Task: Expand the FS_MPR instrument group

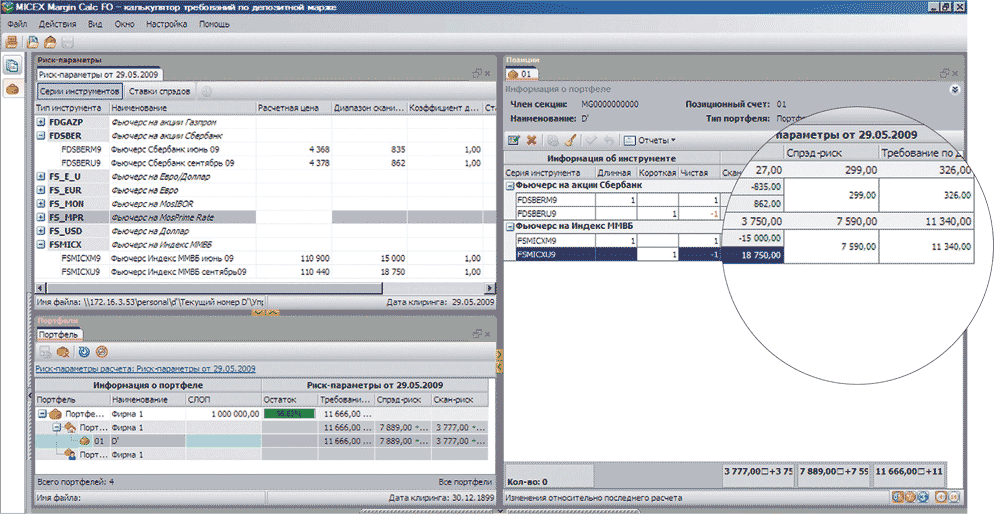Action: pyautogui.click(x=41, y=217)
